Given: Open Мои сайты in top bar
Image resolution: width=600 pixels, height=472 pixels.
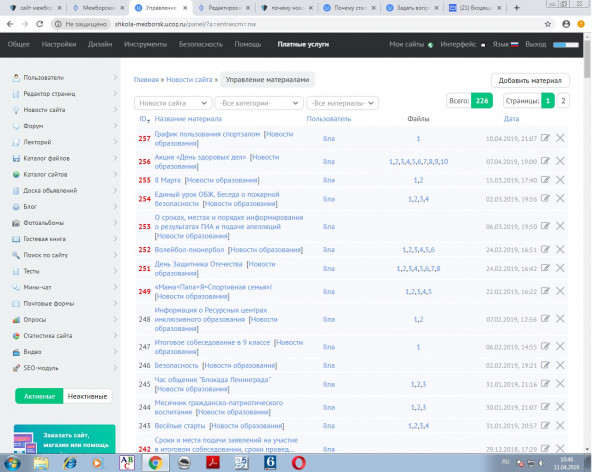Looking at the screenshot, I should point(411,44).
